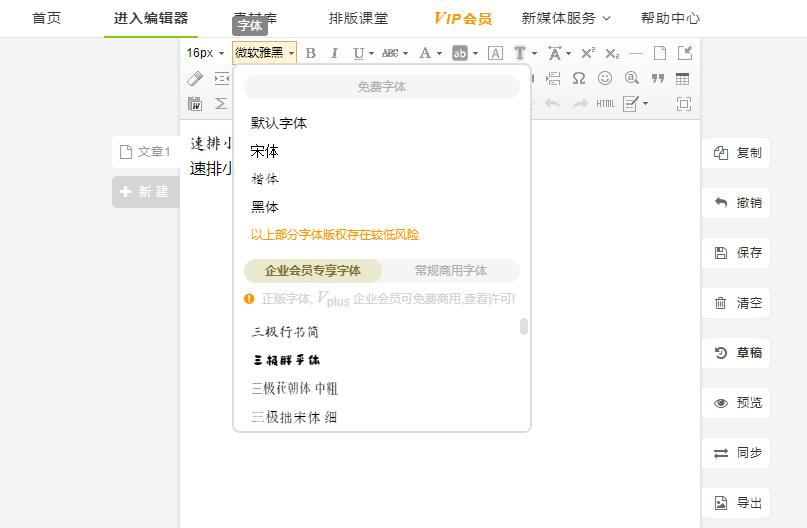Insert a horizontal line
This screenshot has width=807, height=528.
pos(636,53)
